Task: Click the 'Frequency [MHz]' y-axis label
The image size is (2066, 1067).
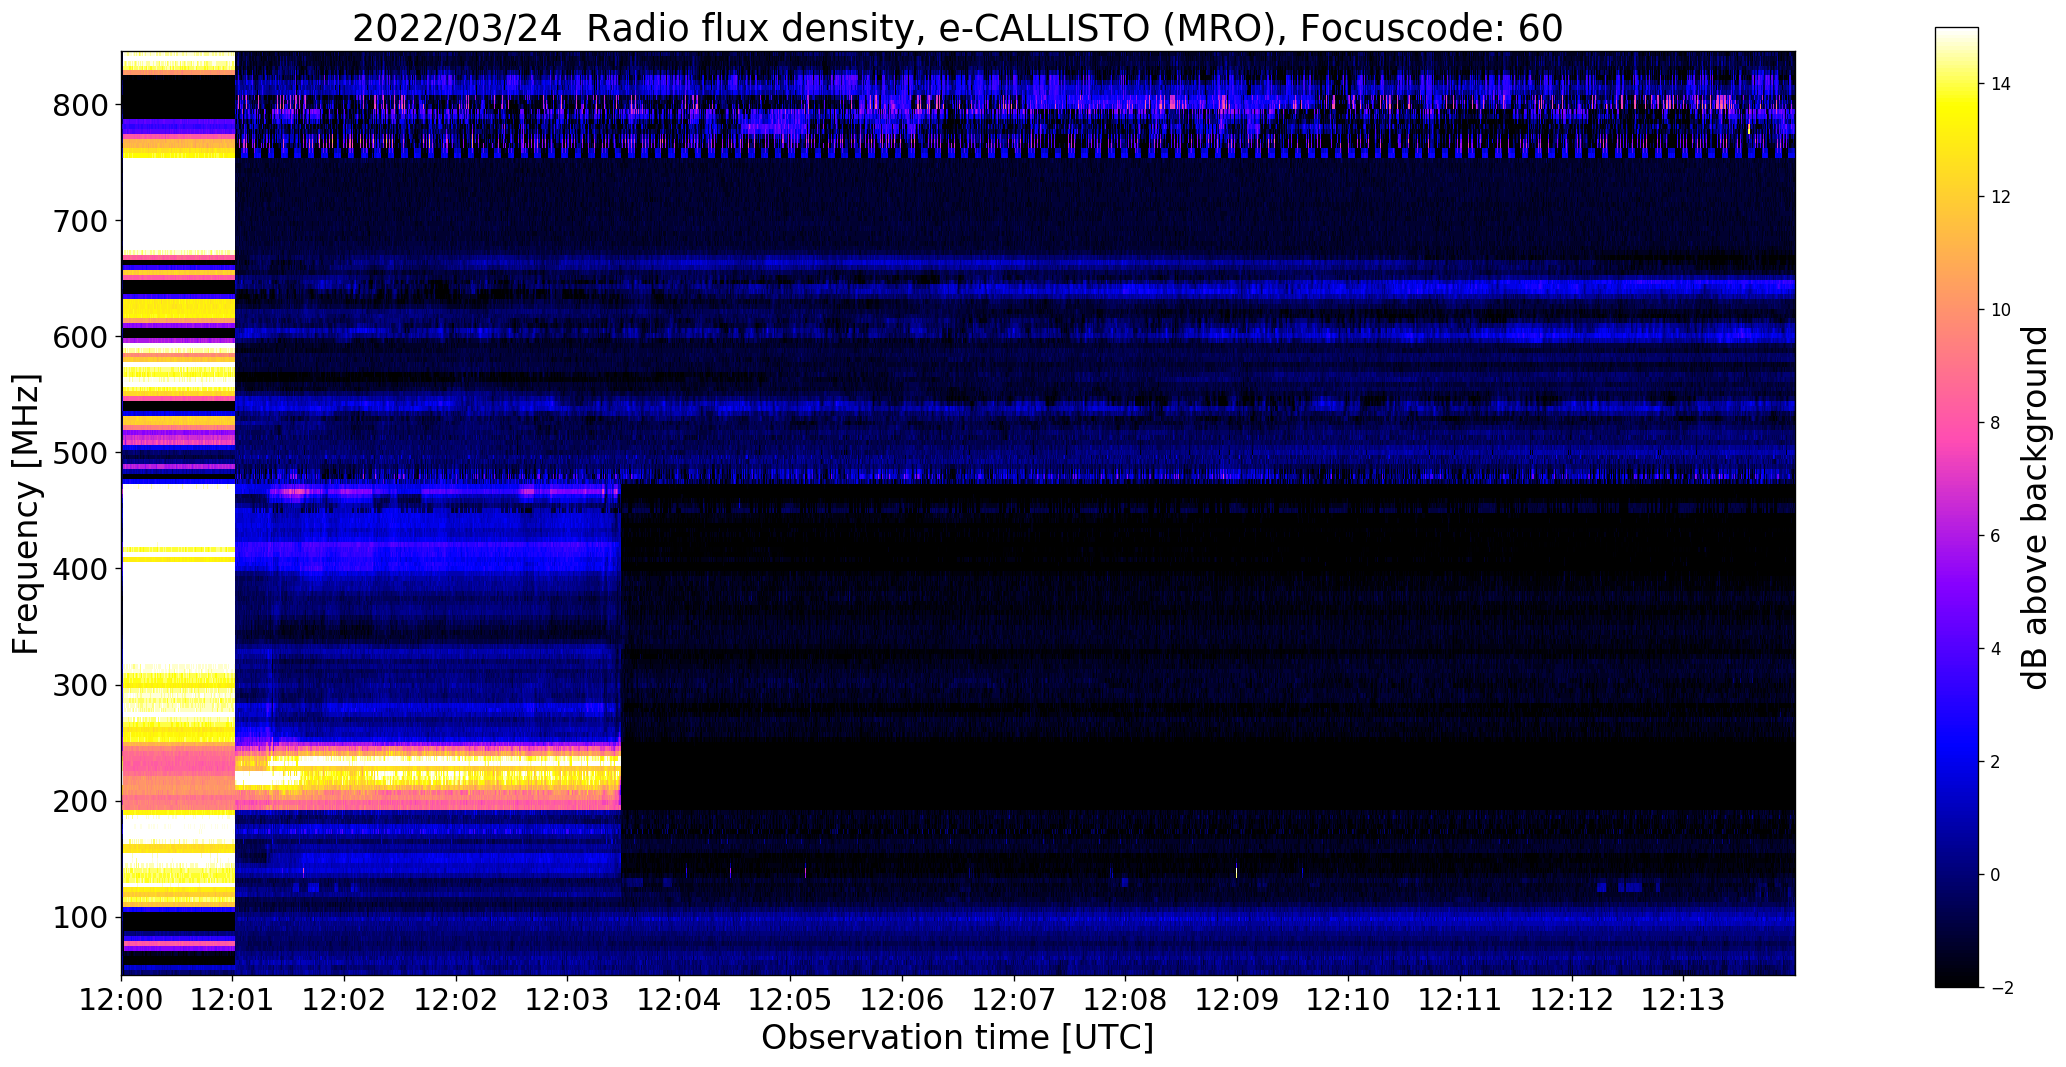Action: point(27,514)
